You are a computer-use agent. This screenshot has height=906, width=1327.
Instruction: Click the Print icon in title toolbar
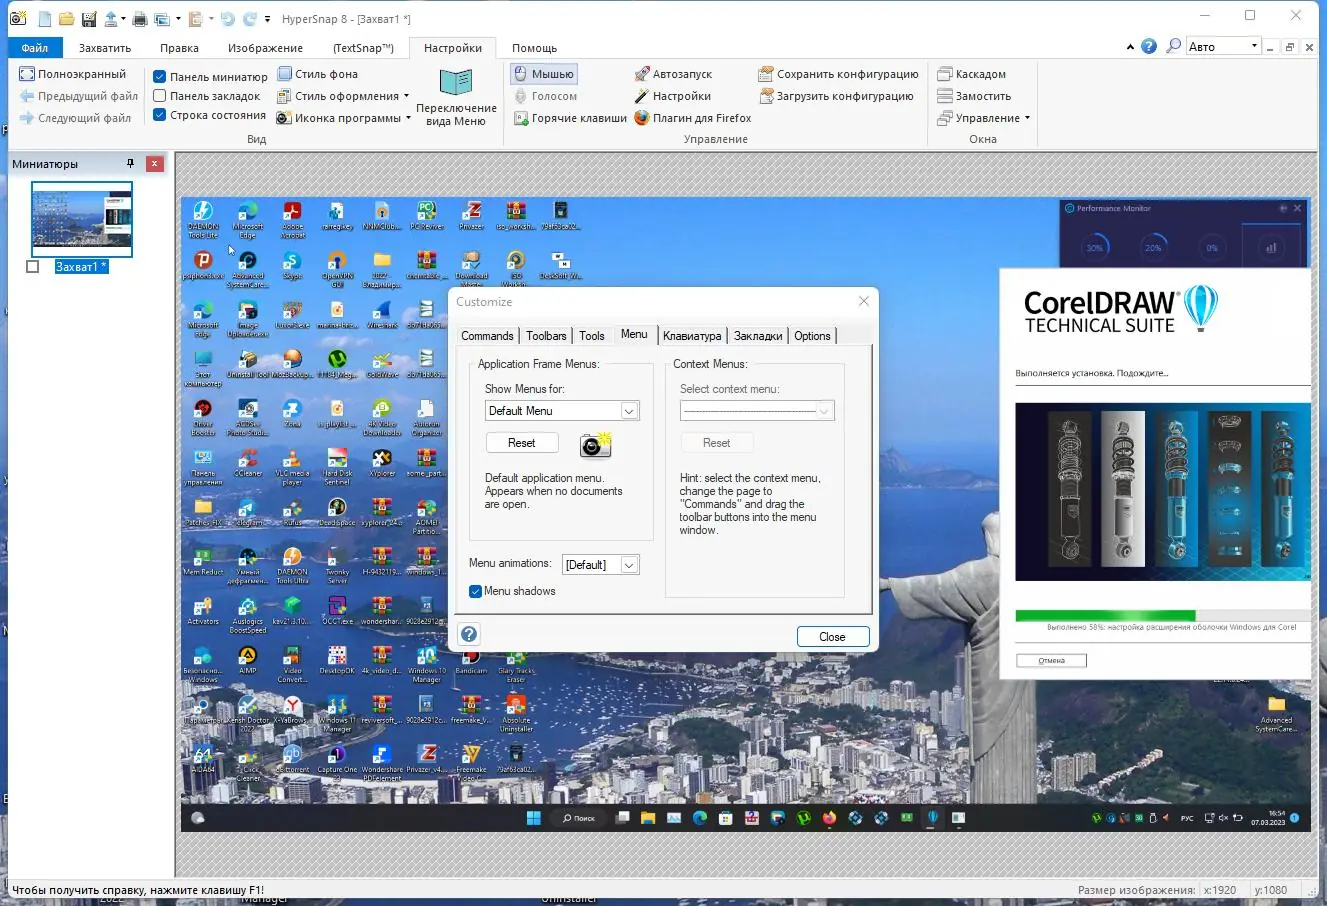click(140, 19)
